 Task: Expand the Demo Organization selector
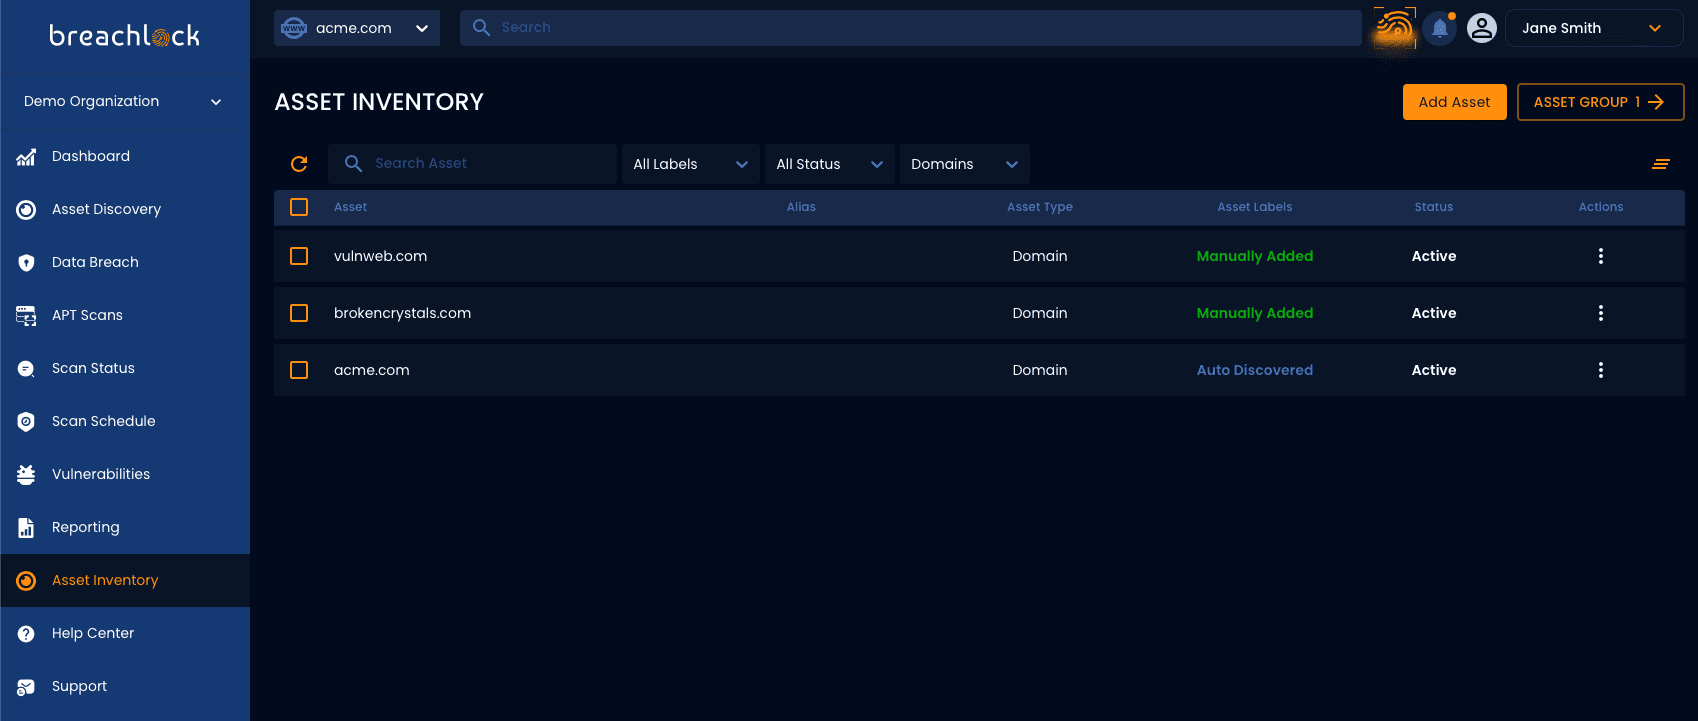tap(124, 102)
